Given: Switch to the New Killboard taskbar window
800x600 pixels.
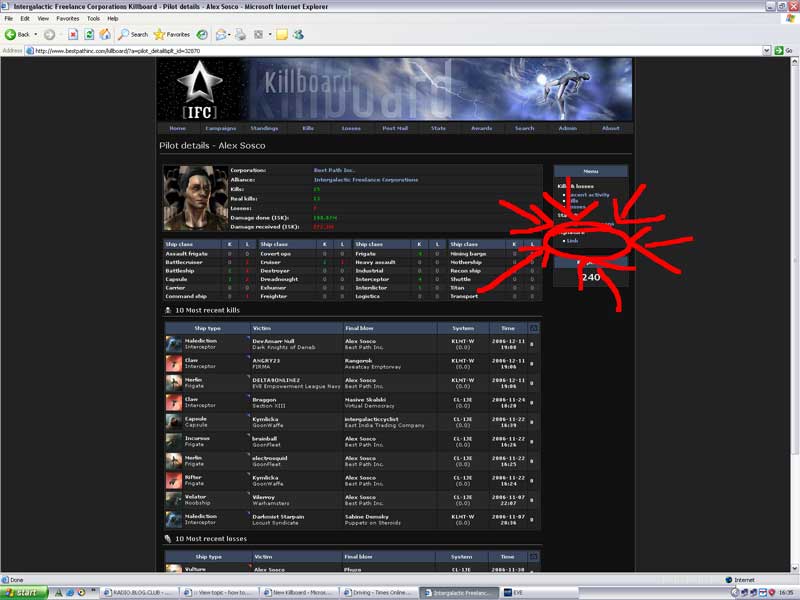Looking at the screenshot, I should pos(298,592).
